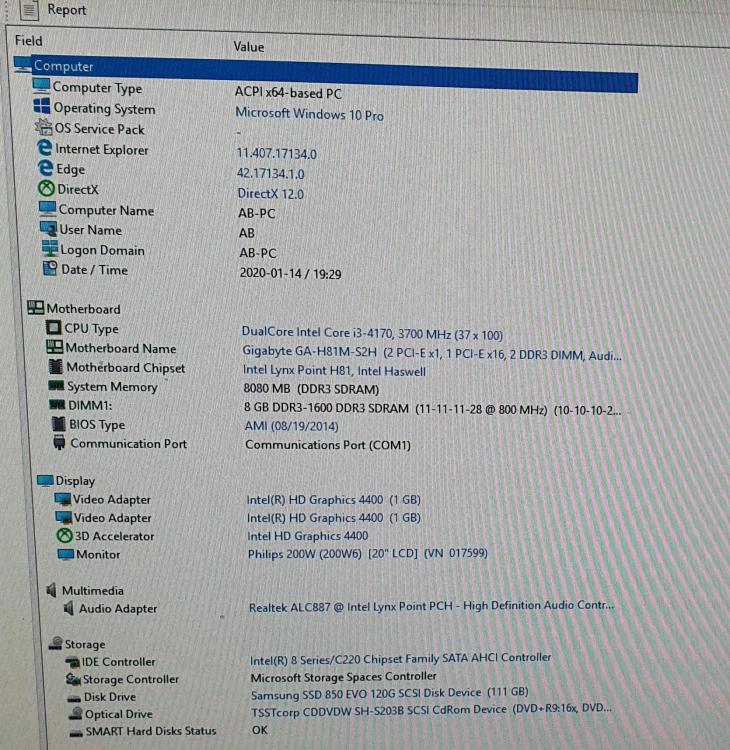Select the AB-PC Computer Name value
Screen dimensions: 730x750
click(257, 213)
